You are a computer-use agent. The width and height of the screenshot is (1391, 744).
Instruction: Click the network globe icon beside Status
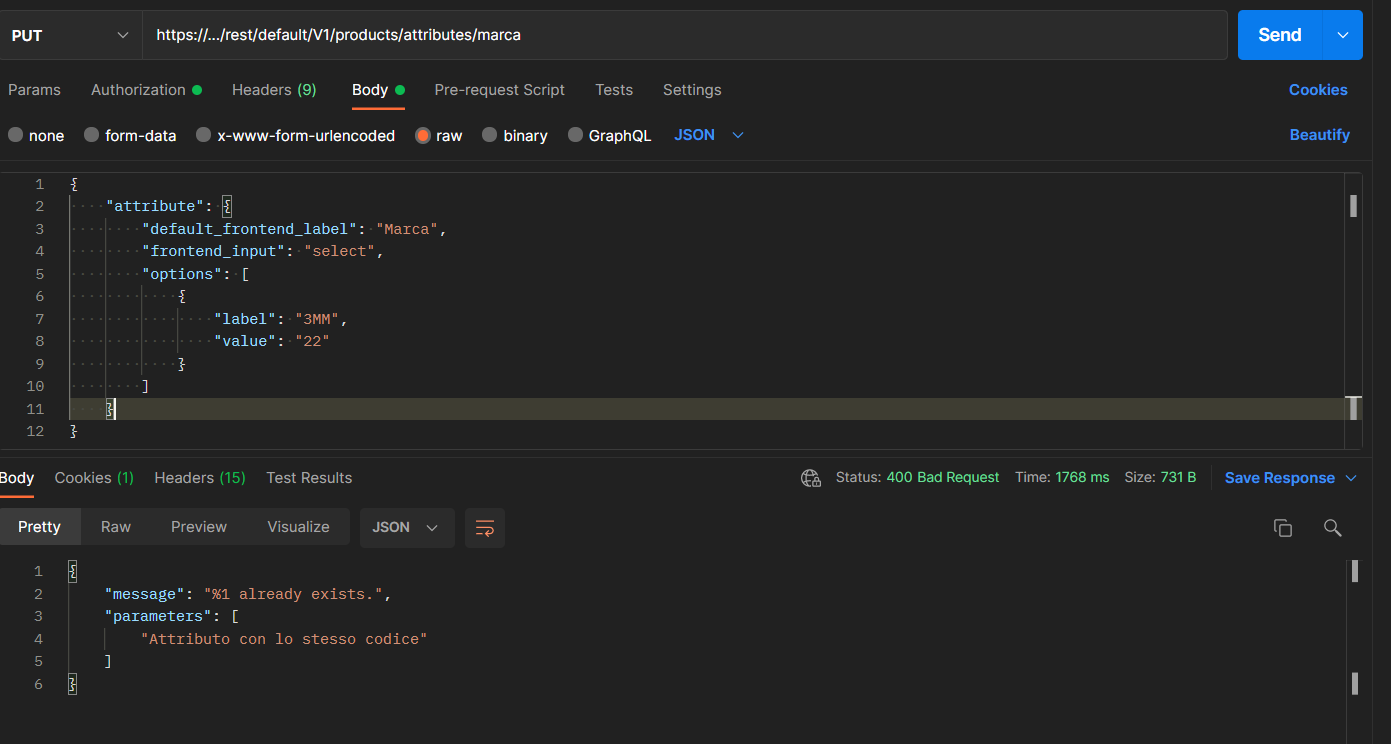(810, 478)
